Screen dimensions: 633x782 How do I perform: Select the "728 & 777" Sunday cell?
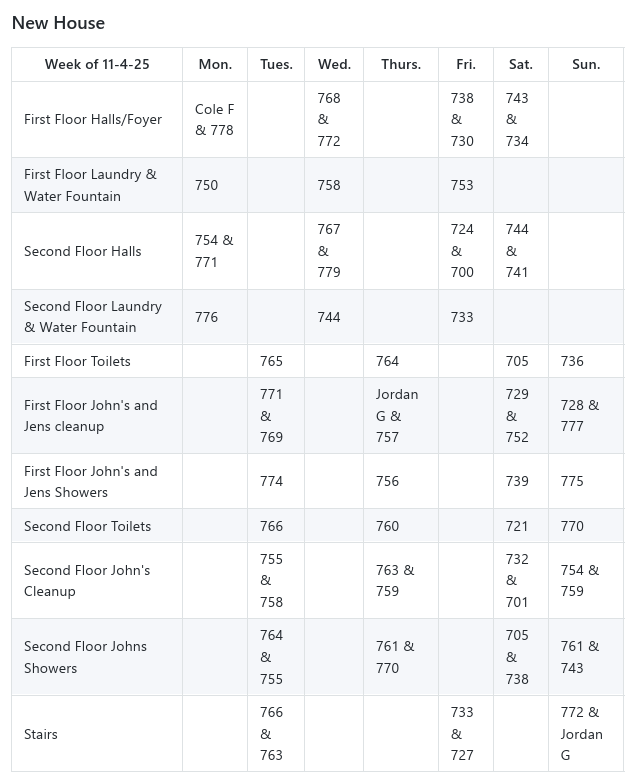(580, 416)
